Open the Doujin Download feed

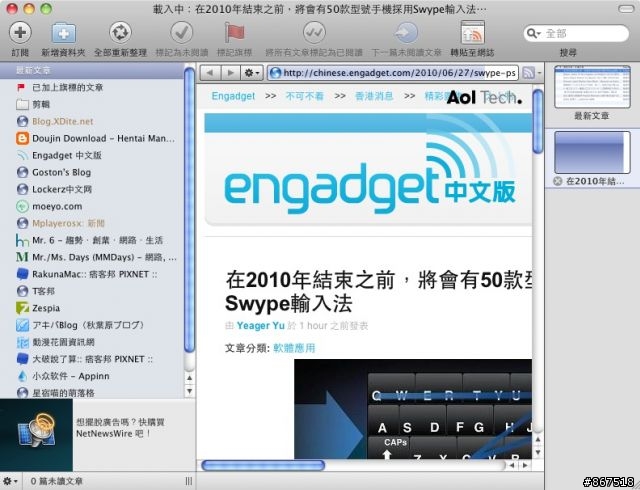coord(92,138)
